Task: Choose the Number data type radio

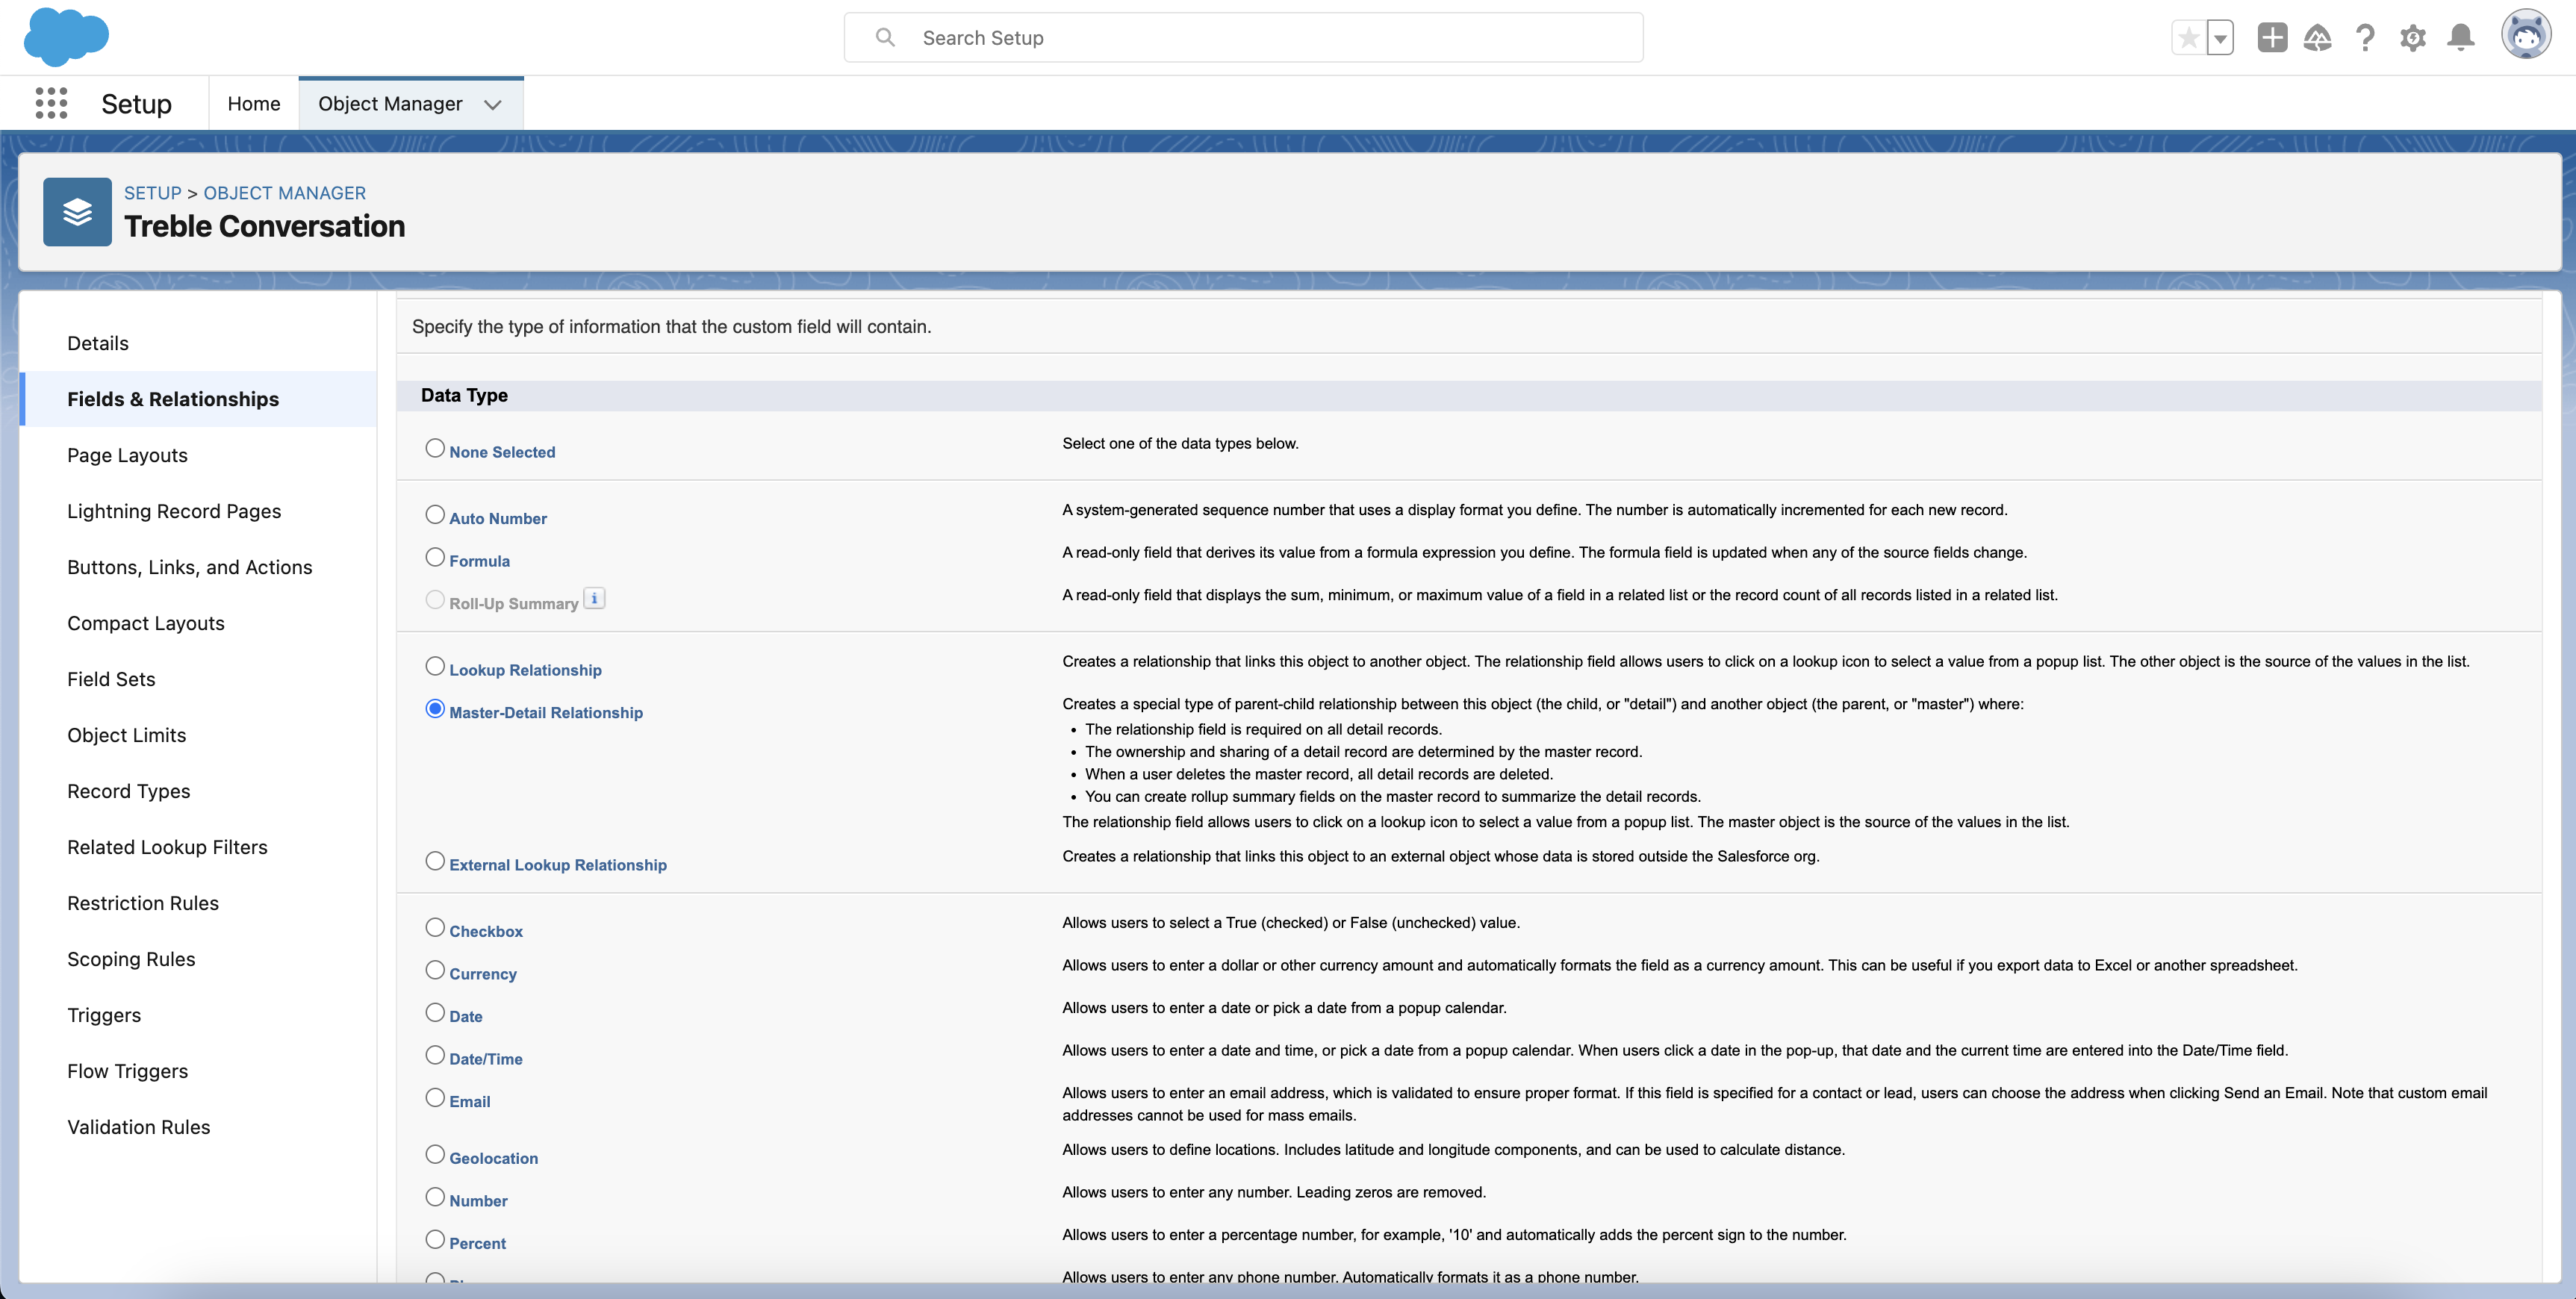Action: 435,1197
